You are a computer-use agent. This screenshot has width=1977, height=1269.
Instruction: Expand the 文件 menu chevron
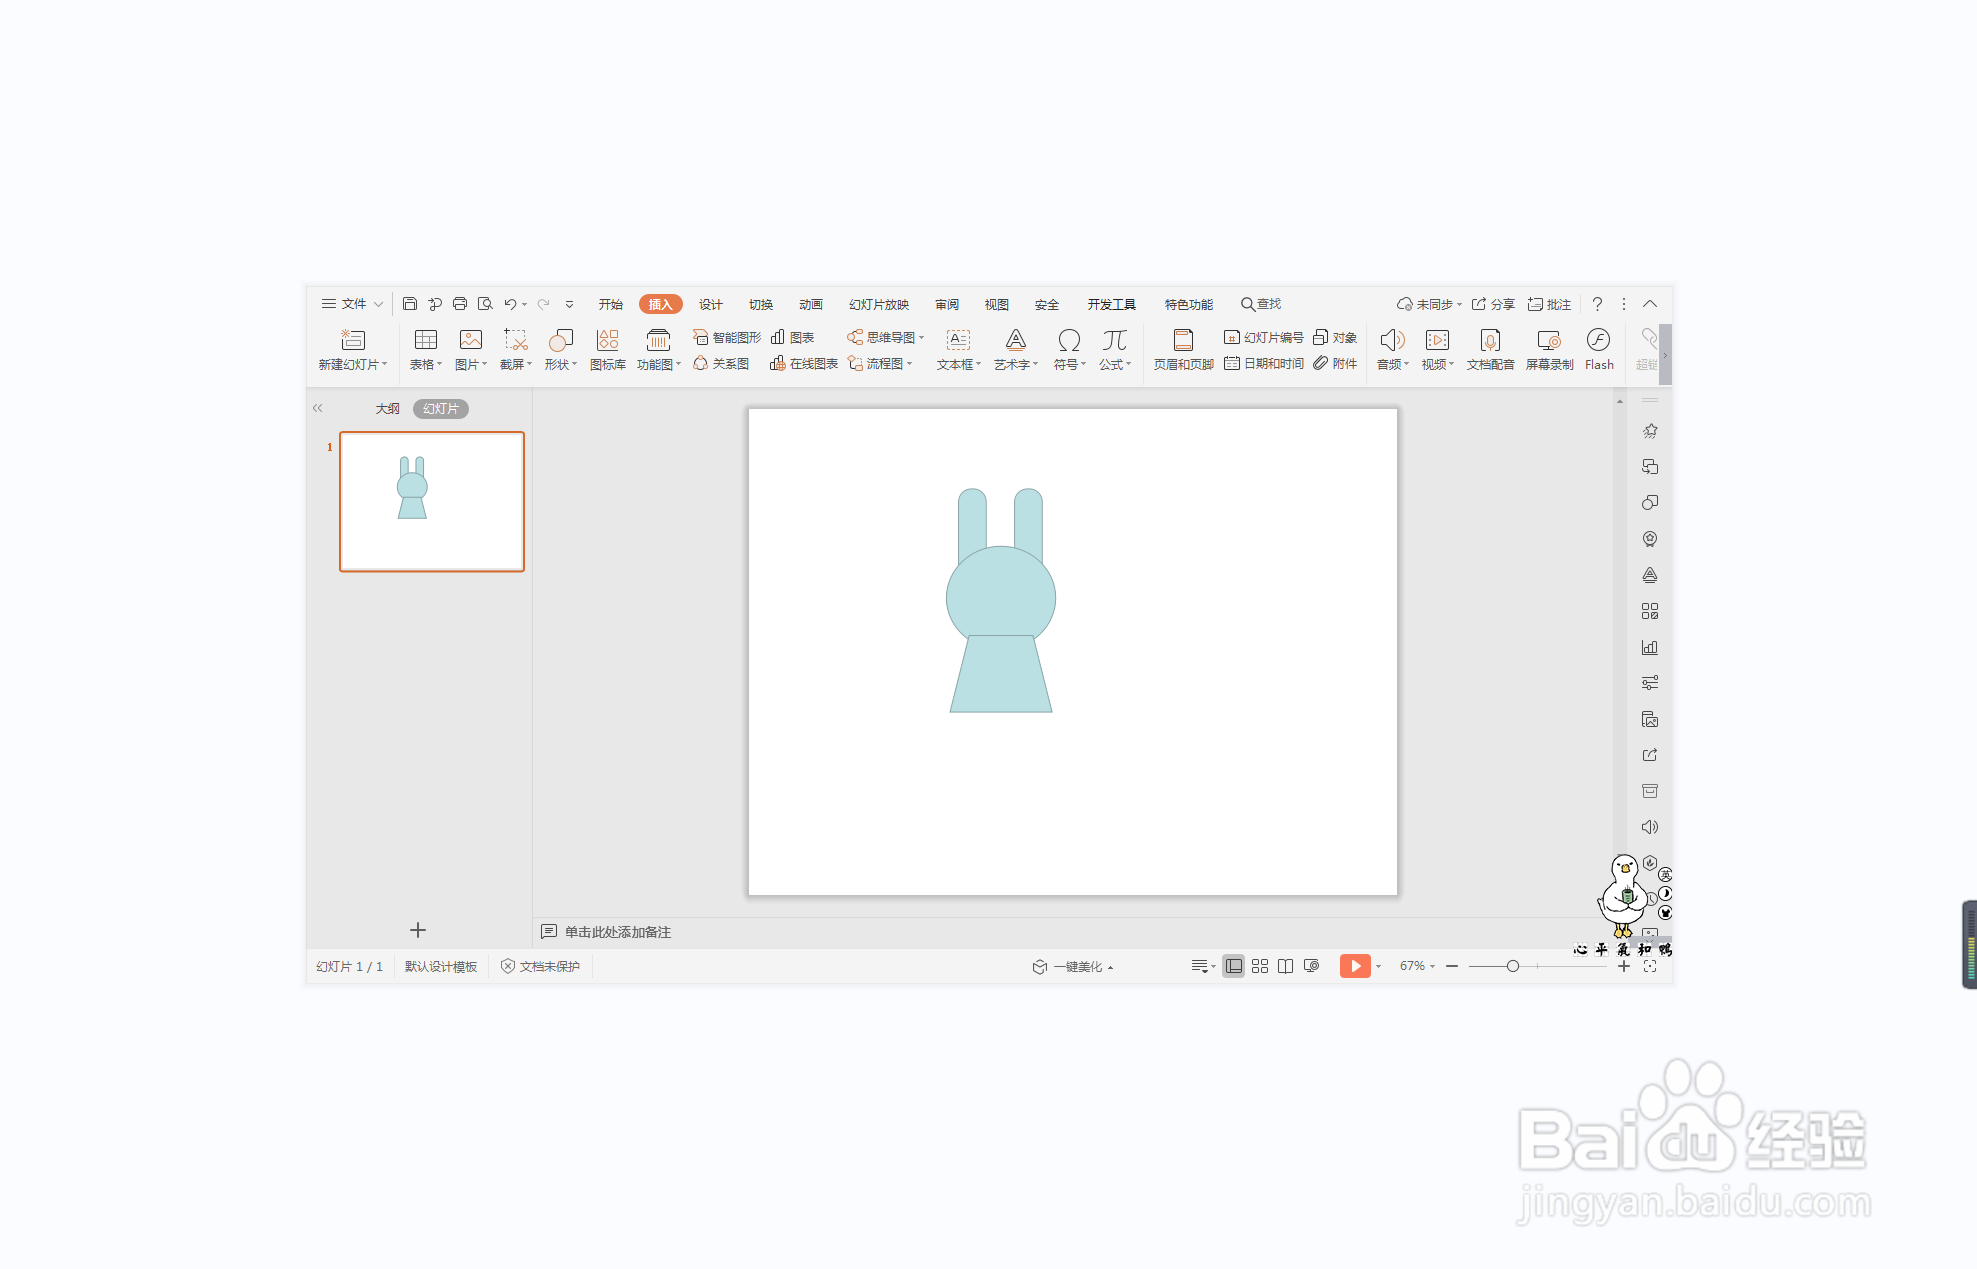click(x=379, y=305)
